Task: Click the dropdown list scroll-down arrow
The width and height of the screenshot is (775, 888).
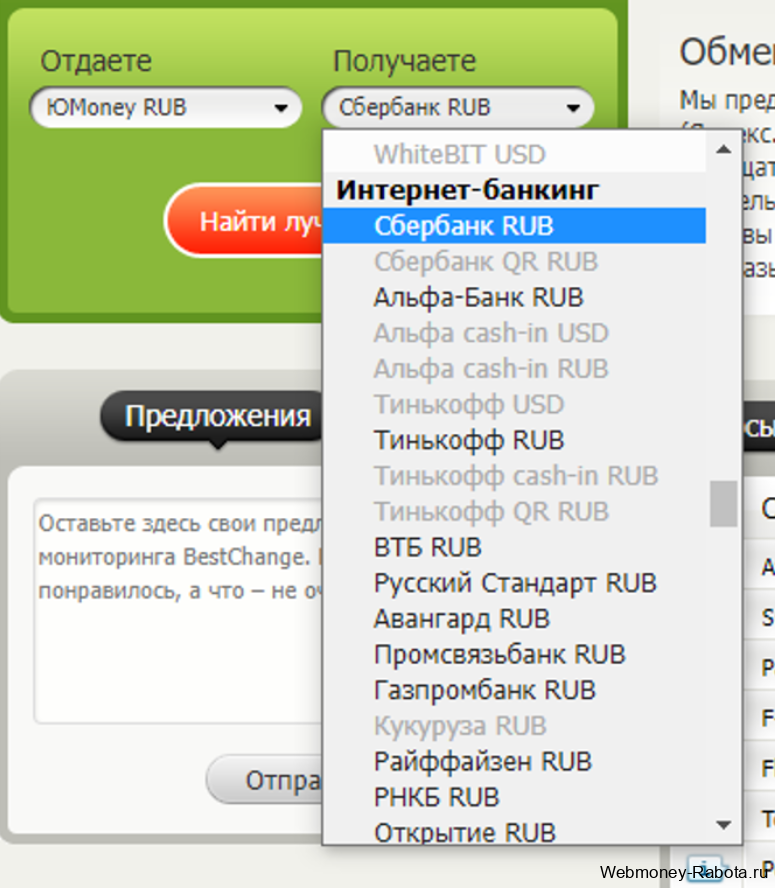Action: 723,825
